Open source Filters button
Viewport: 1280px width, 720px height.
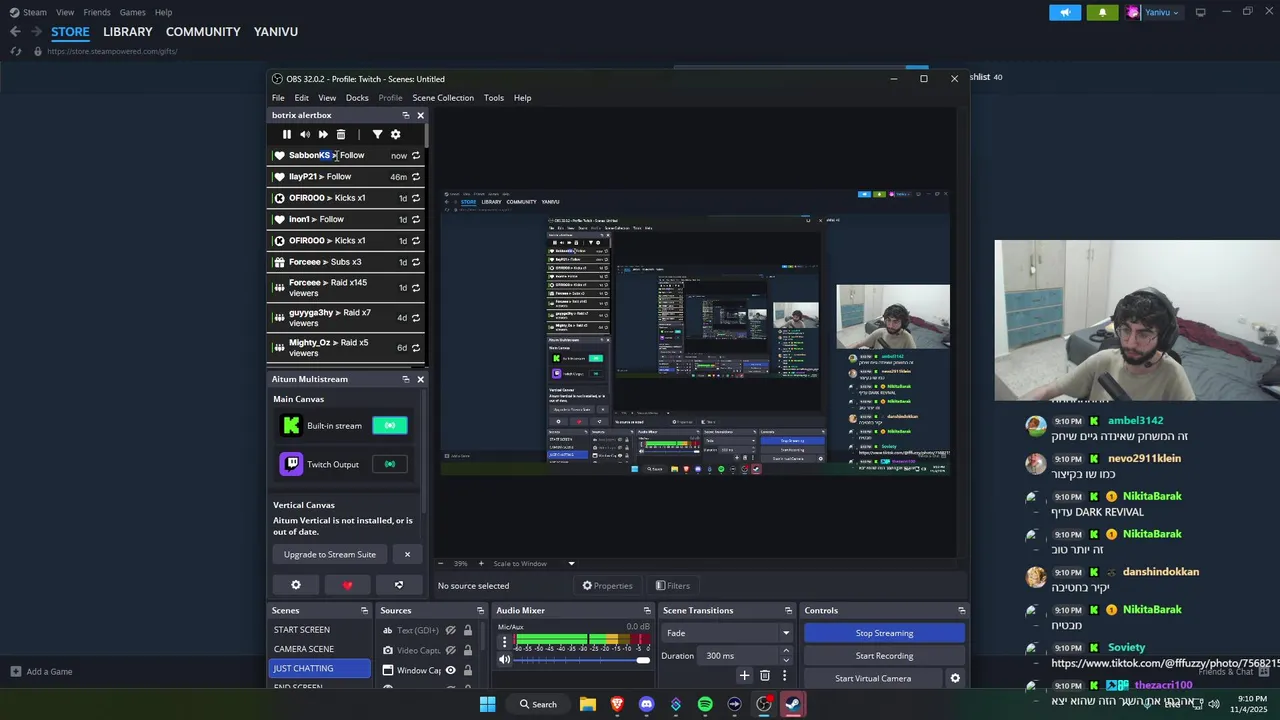pyautogui.click(x=673, y=586)
